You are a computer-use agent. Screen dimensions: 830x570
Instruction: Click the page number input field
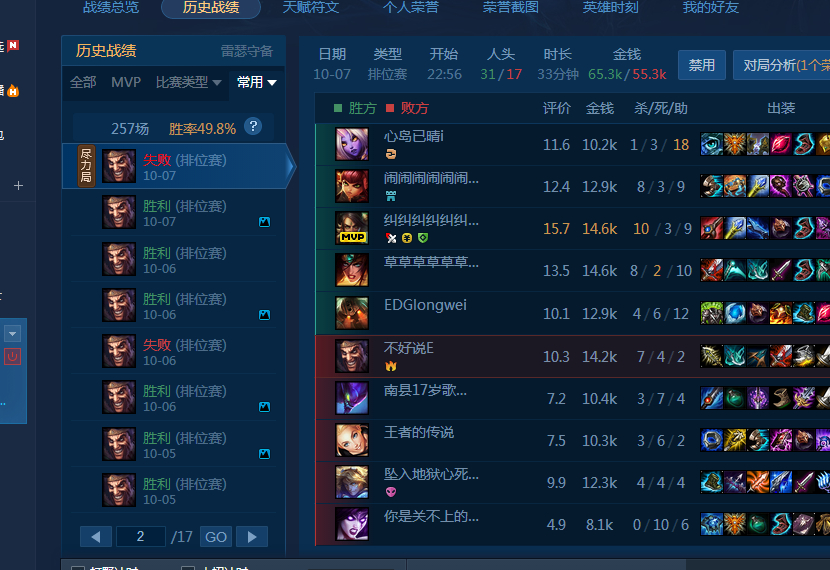[140, 537]
